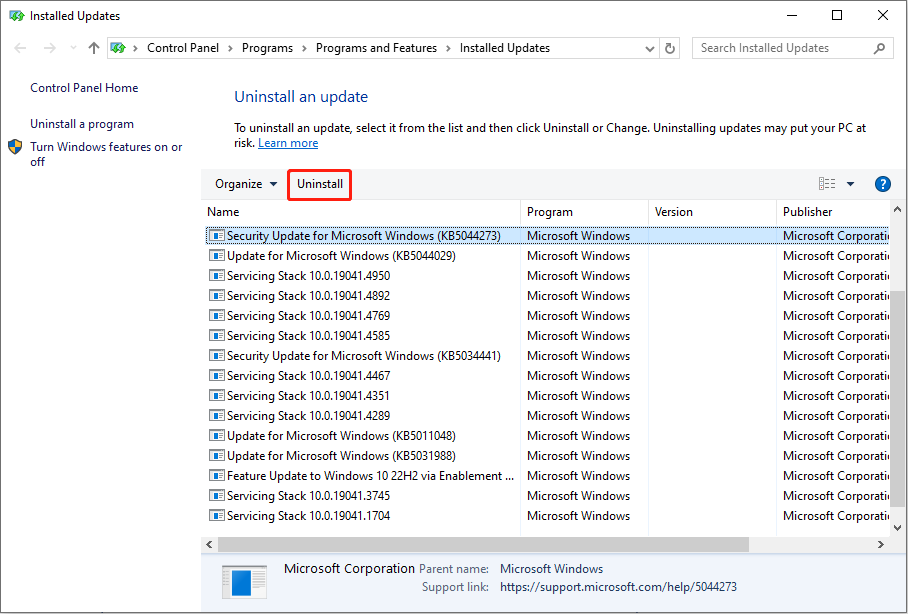The image size is (908, 614).
Task: Click the details pane update thumbnail
Action: [244, 582]
